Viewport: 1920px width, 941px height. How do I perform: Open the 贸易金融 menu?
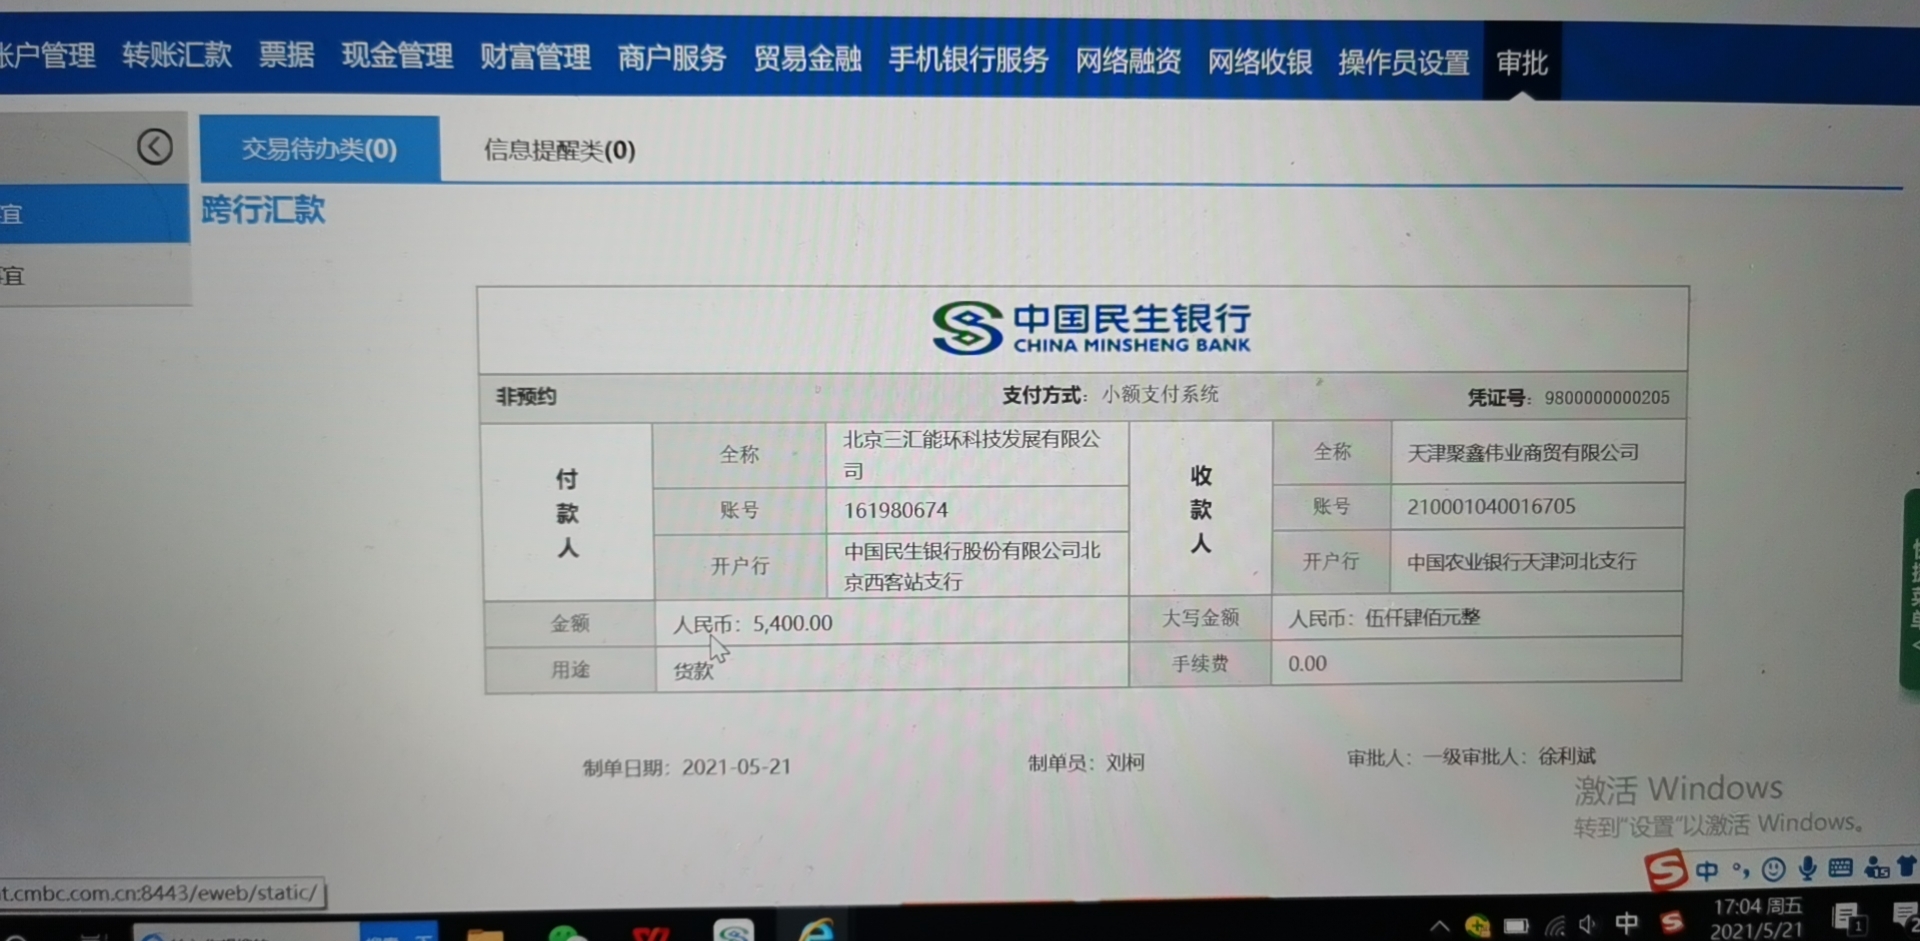pyautogui.click(x=807, y=58)
